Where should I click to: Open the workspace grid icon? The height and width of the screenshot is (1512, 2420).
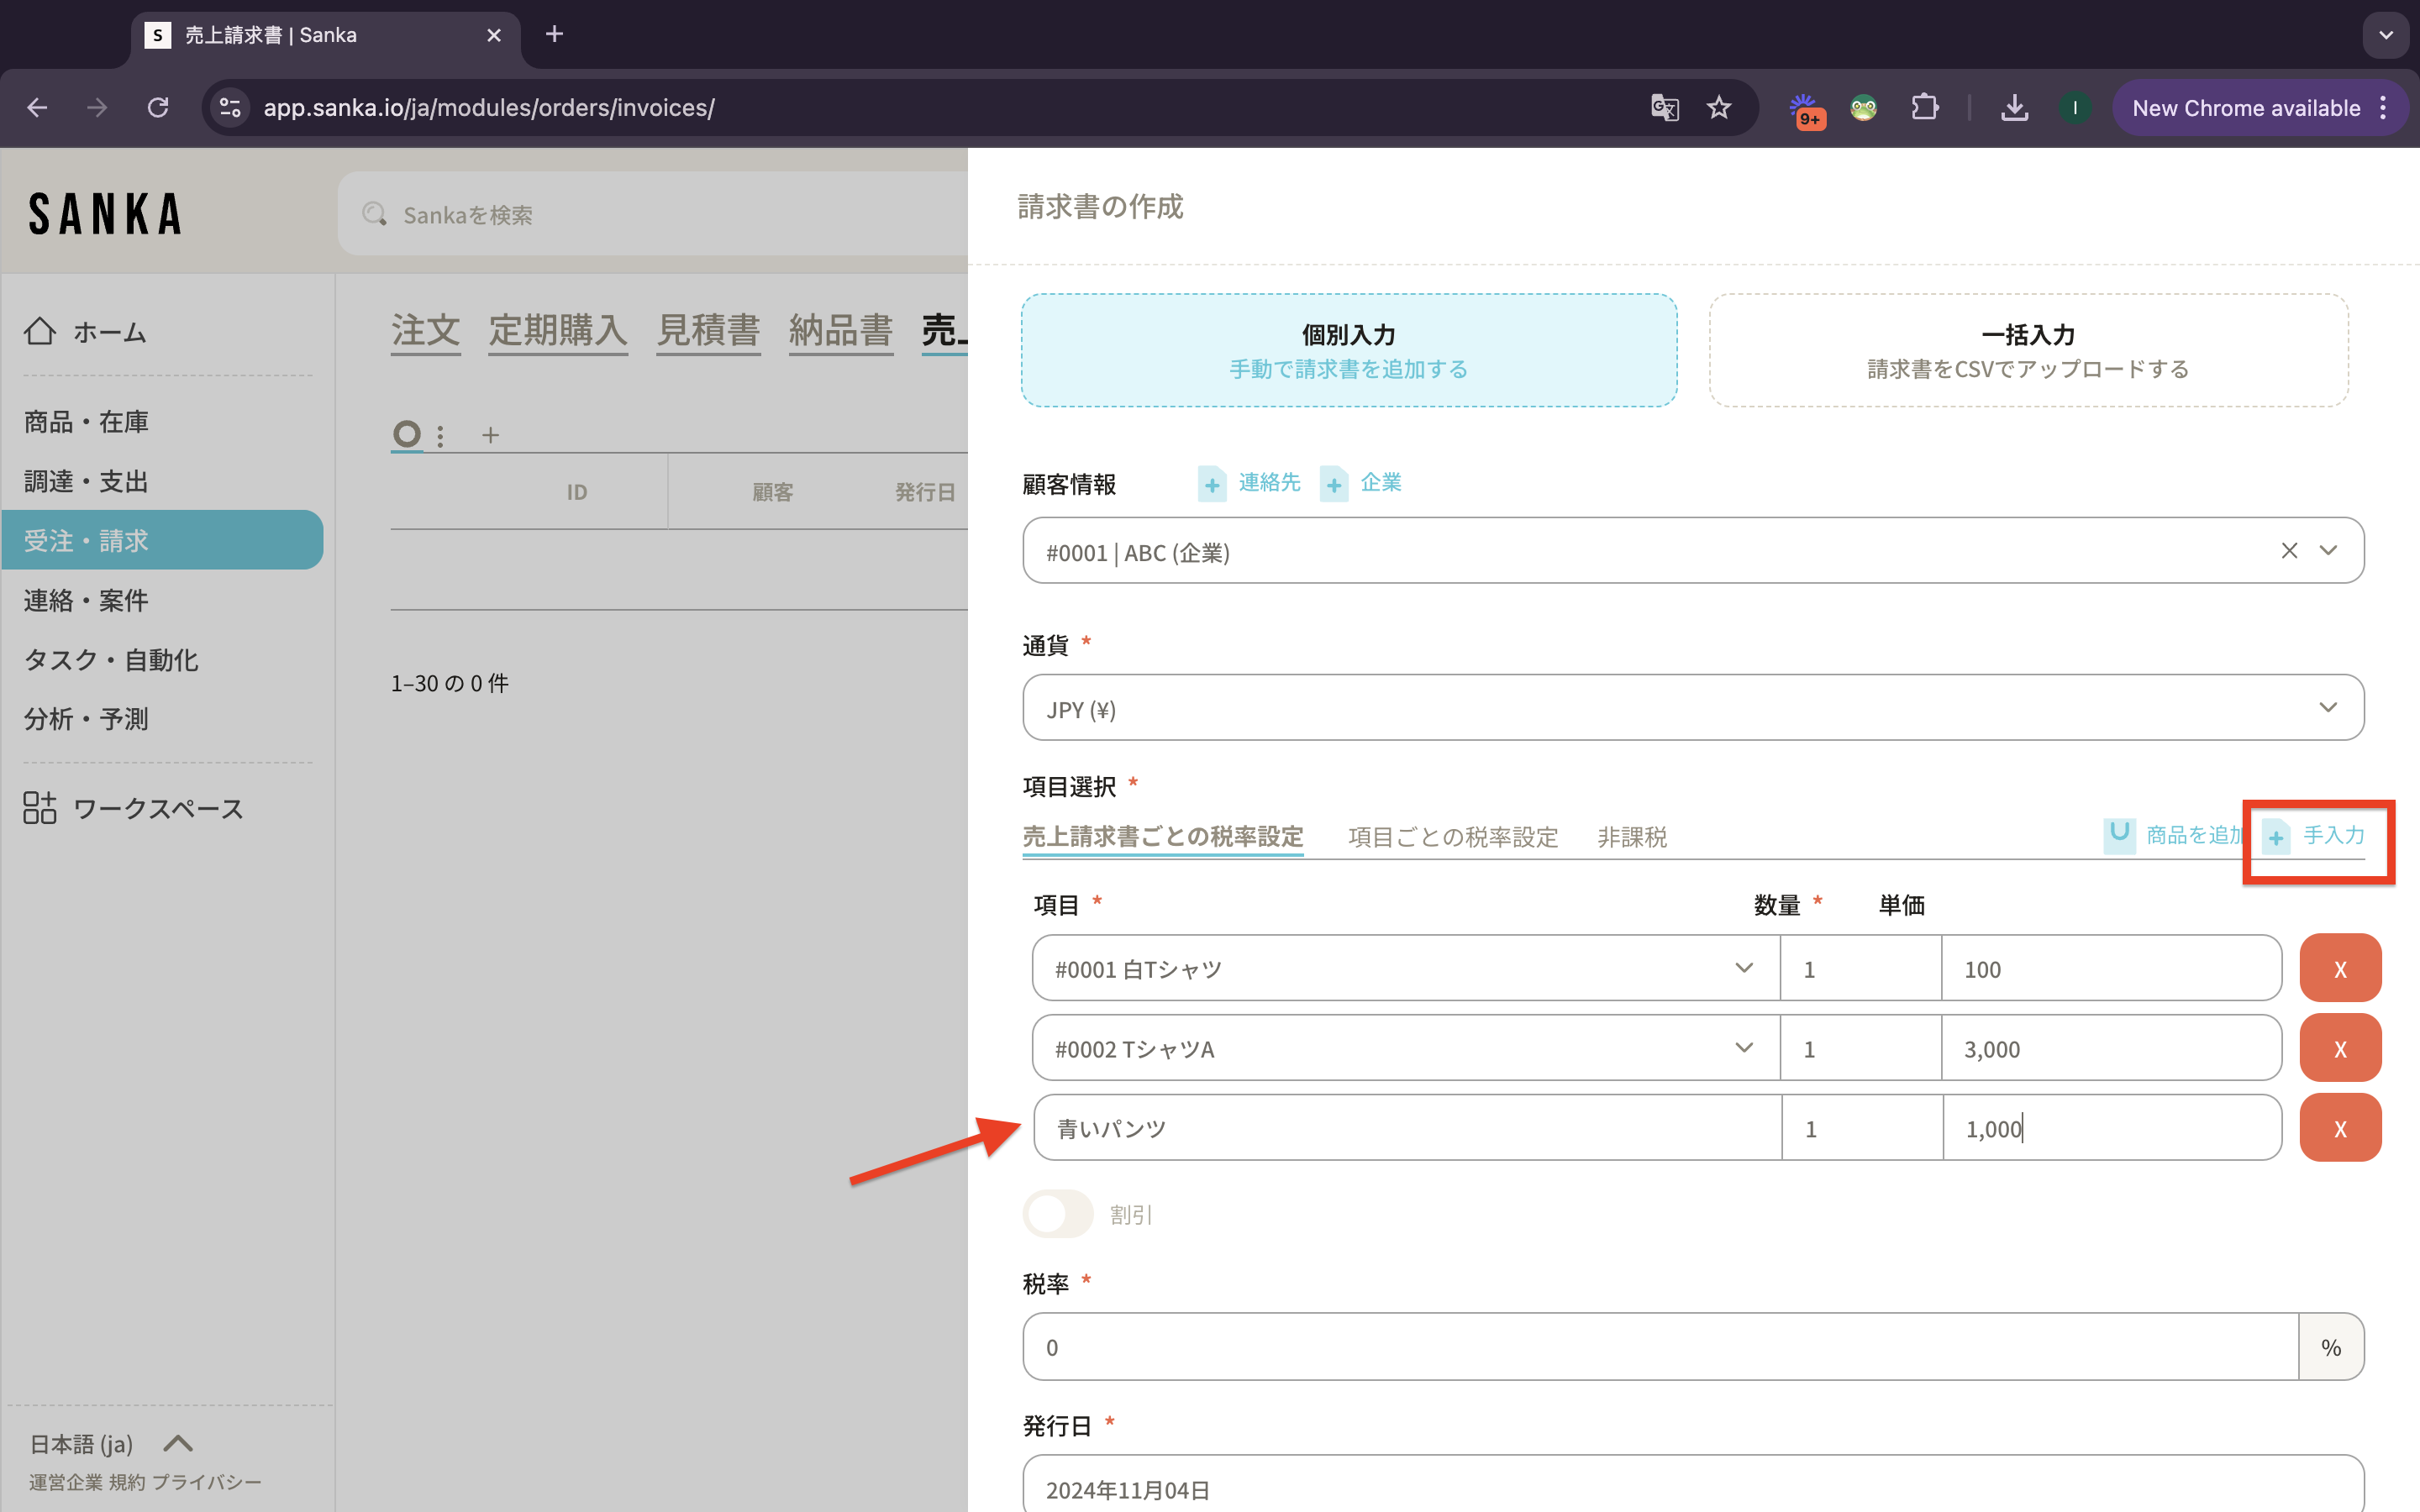pos(40,807)
